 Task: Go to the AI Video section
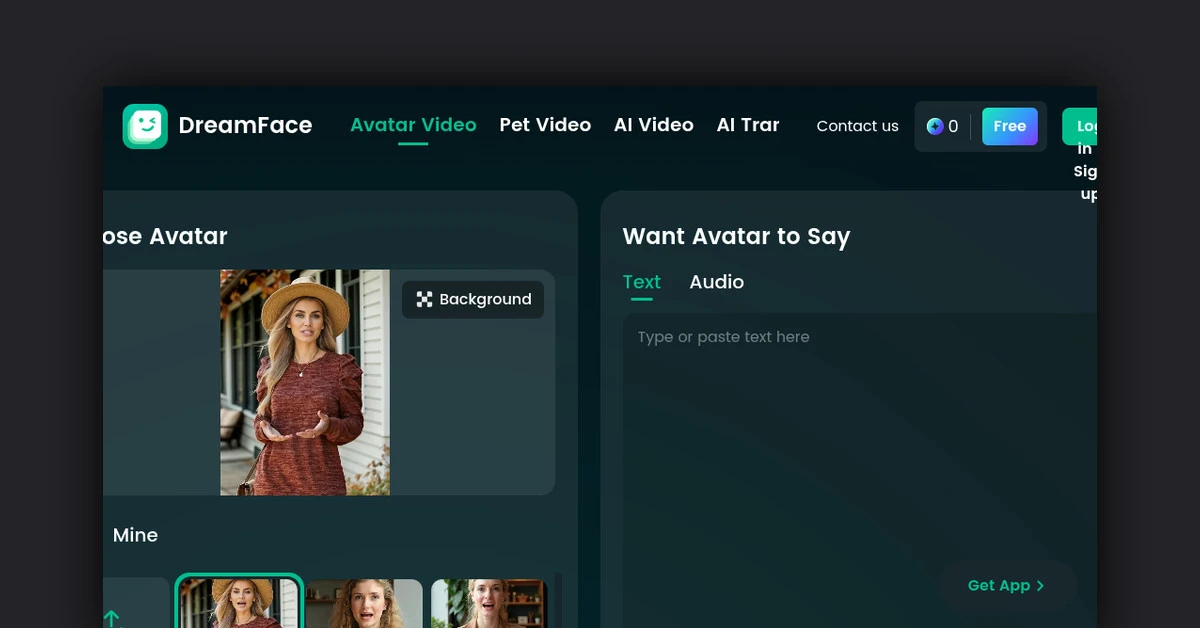coord(653,125)
